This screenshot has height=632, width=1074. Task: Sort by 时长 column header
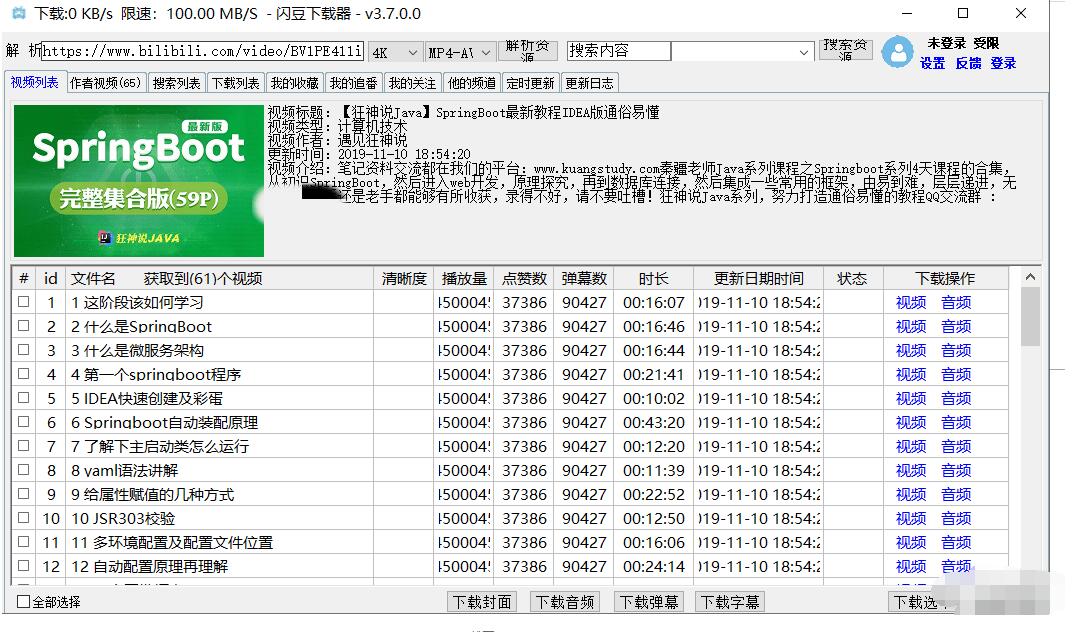pyautogui.click(x=653, y=279)
